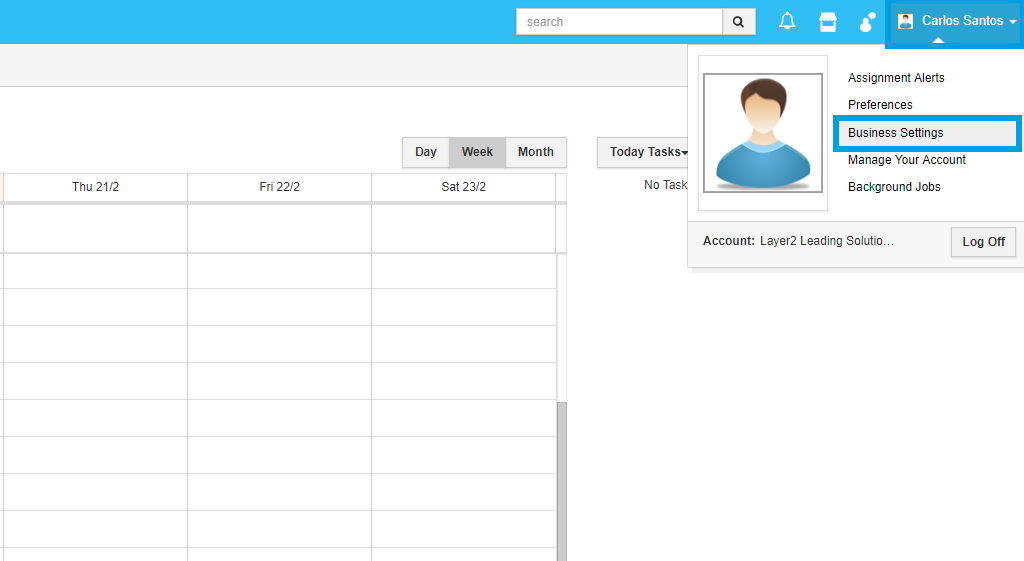Switch calendar to Month view
This screenshot has height=561, width=1024.
point(536,152)
